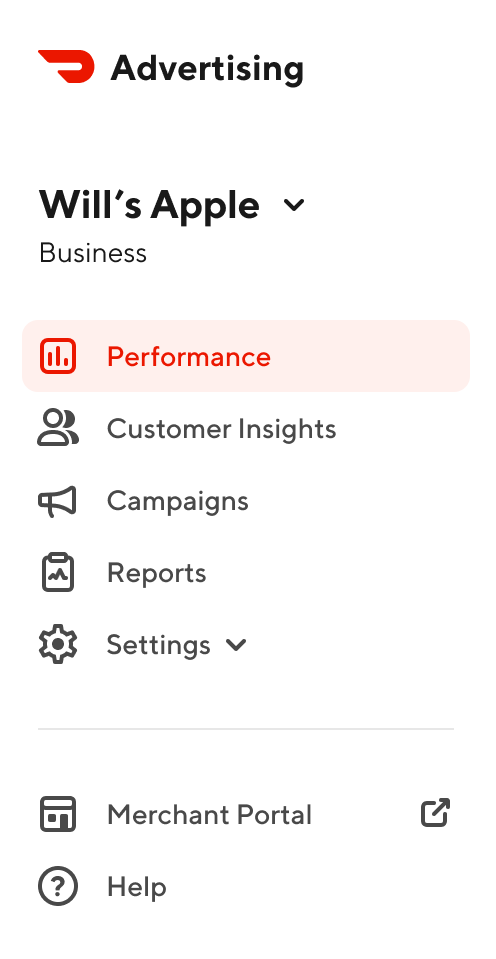The height and width of the screenshot is (959, 496).
Task: Expand the Will's Apple account chevron
Action: [x=294, y=206]
